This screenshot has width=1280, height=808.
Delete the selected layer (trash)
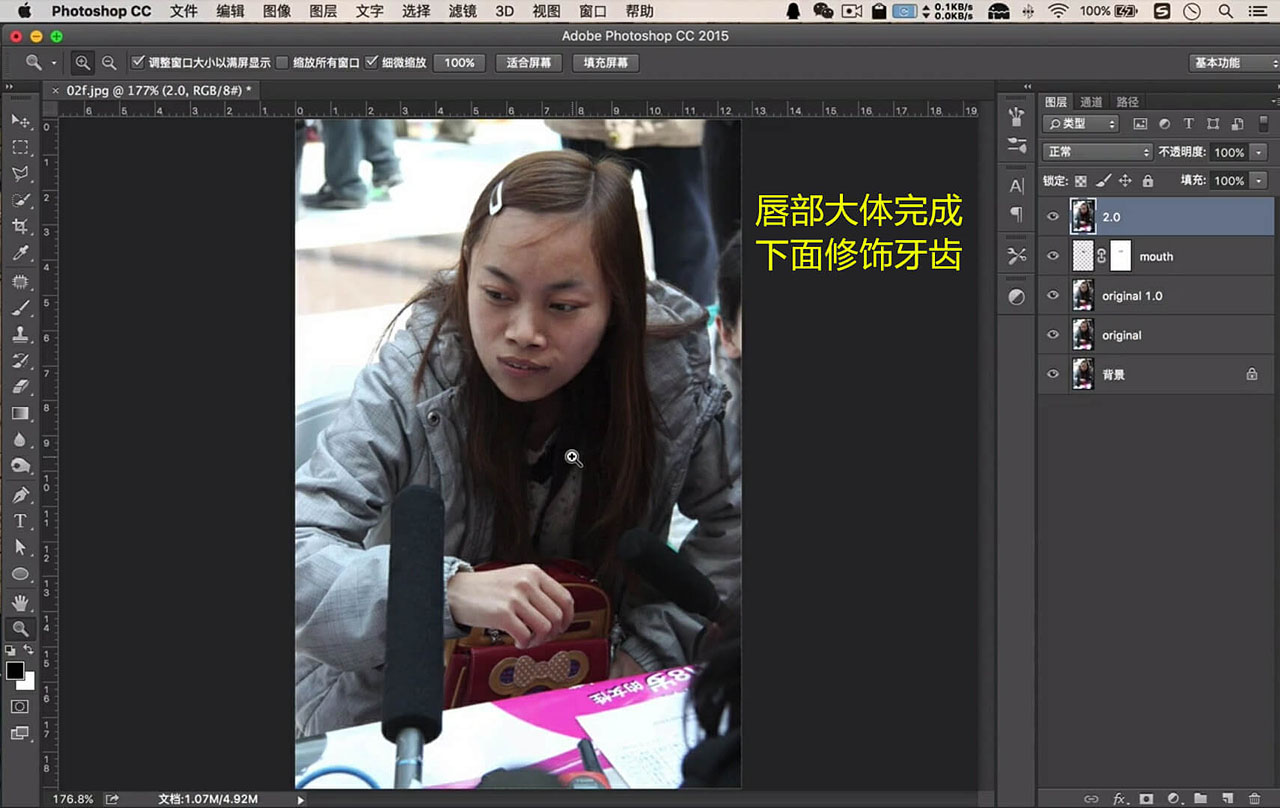(x=1254, y=799)
